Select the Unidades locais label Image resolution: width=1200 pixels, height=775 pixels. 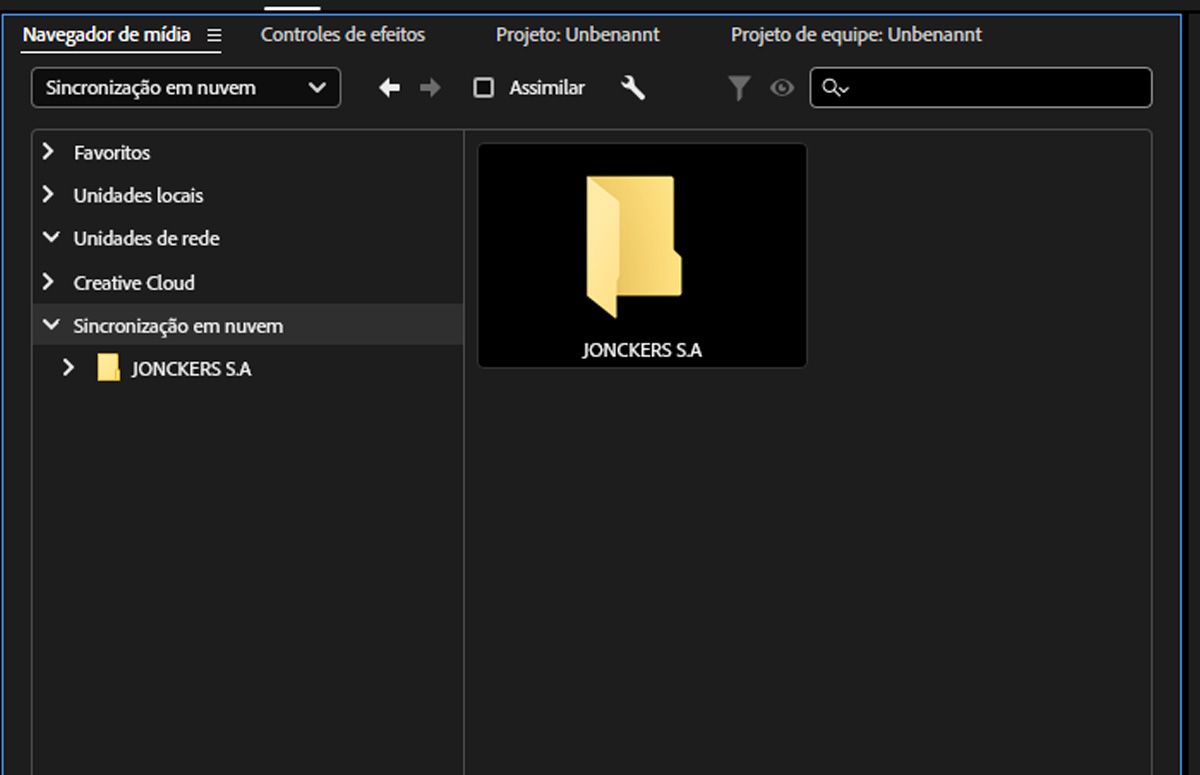coord(138,196)
